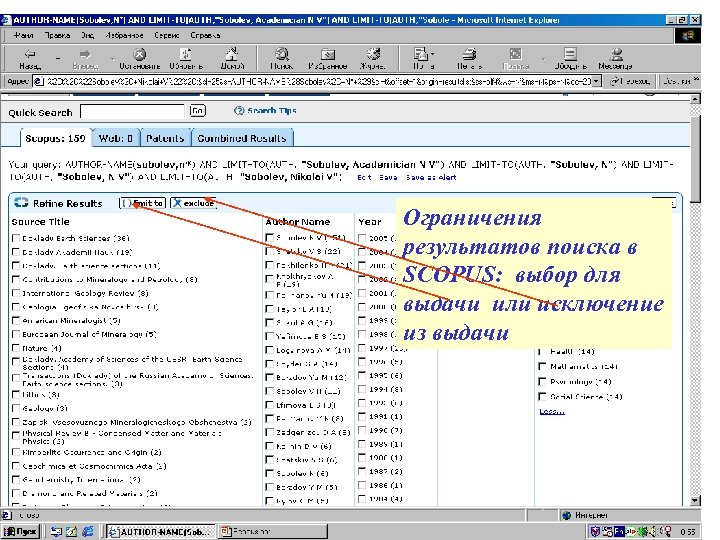
Task: Check European Journal of Mineralogy (5)
Action: click(16, 334)
